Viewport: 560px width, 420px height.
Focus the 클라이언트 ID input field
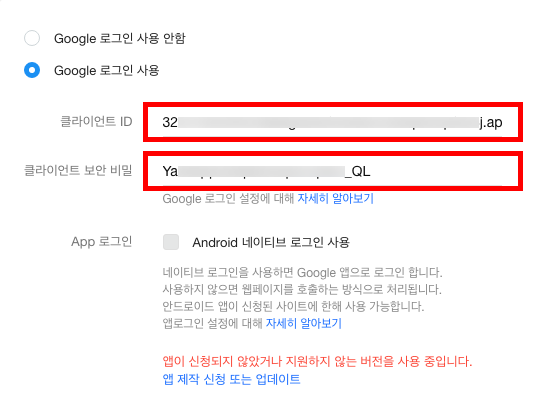point(332,122)
